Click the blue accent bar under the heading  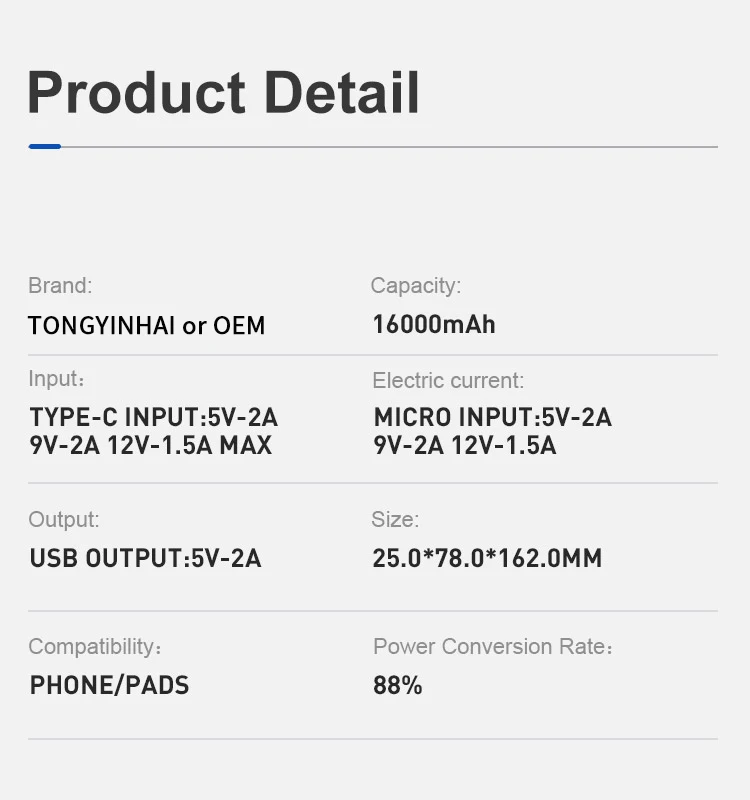[45, 147]
